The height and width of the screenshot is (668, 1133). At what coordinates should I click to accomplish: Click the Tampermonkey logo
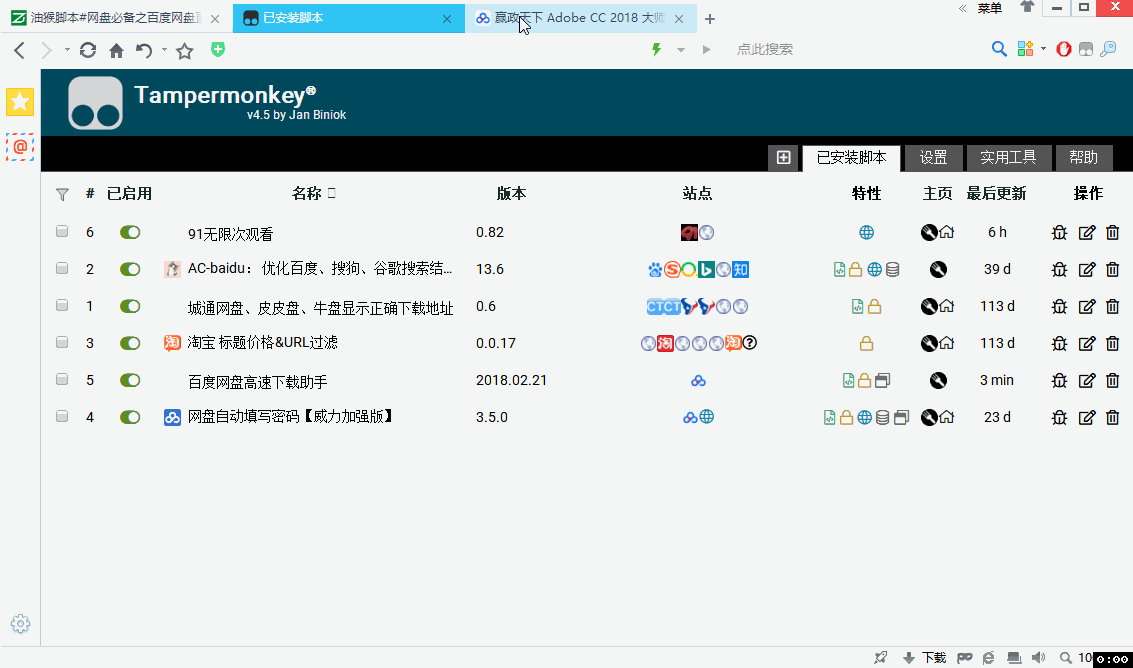(x=95, y=103)
